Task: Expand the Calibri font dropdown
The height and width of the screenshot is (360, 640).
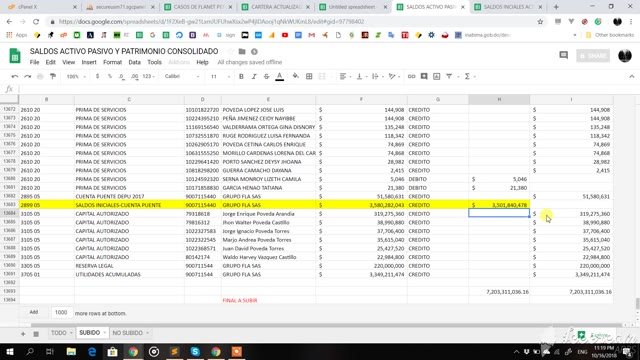Action: click(x=182, y=76)
